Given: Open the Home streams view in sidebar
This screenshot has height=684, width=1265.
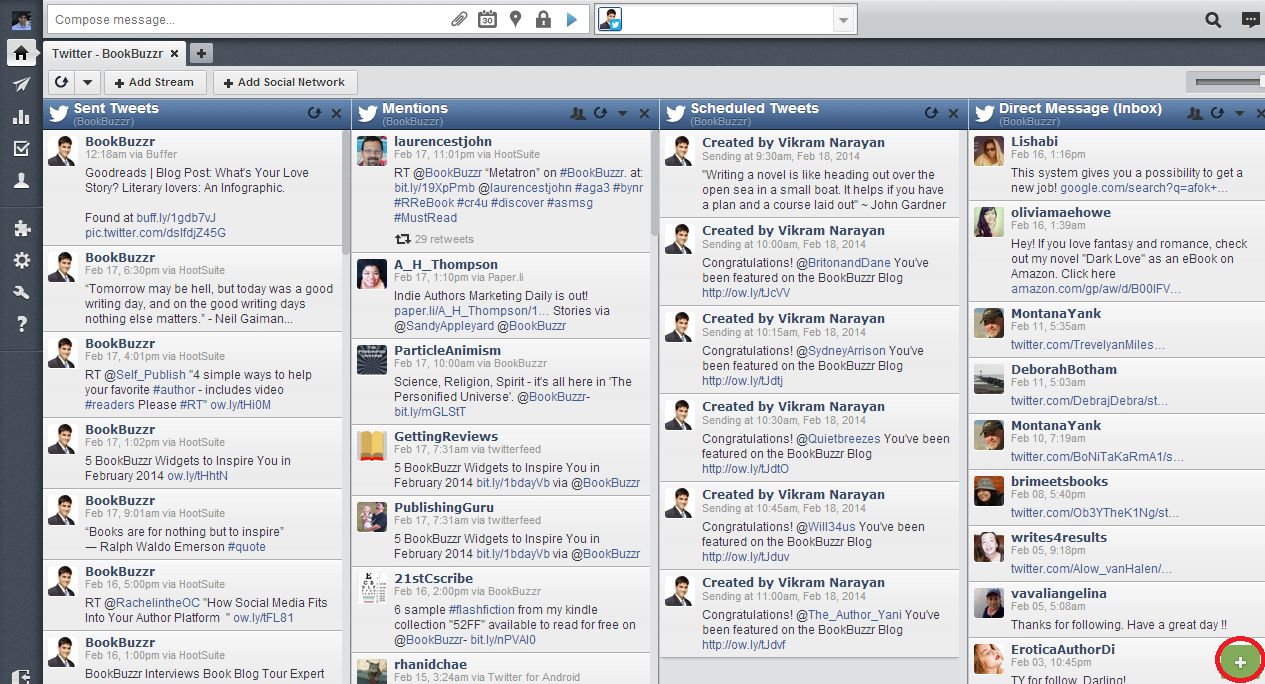Looking at the screenshot, I should point(21,53).
